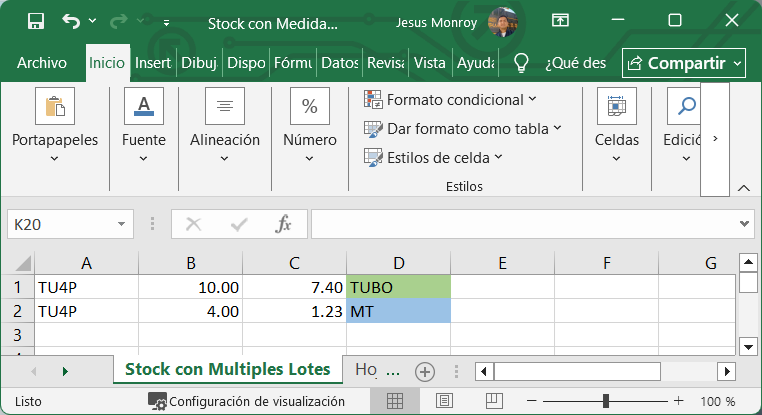Switch to the Fórmulas tab
Screen dimensions: 762x415
(x=293, y=63)
